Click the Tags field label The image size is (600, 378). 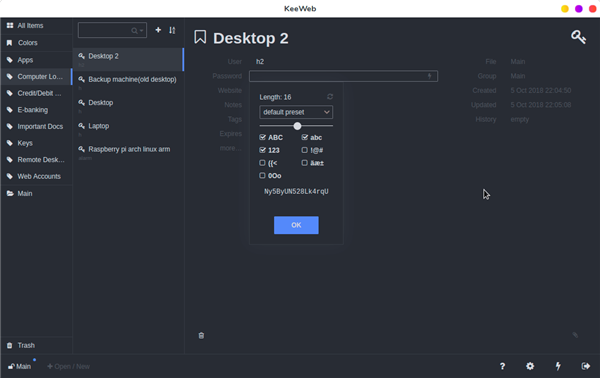pyautogui.click(x=235, y=119)
